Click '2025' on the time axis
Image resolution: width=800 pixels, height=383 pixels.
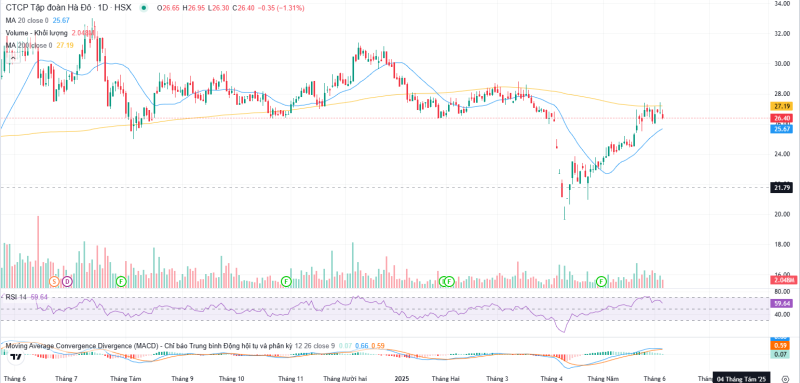403,379
